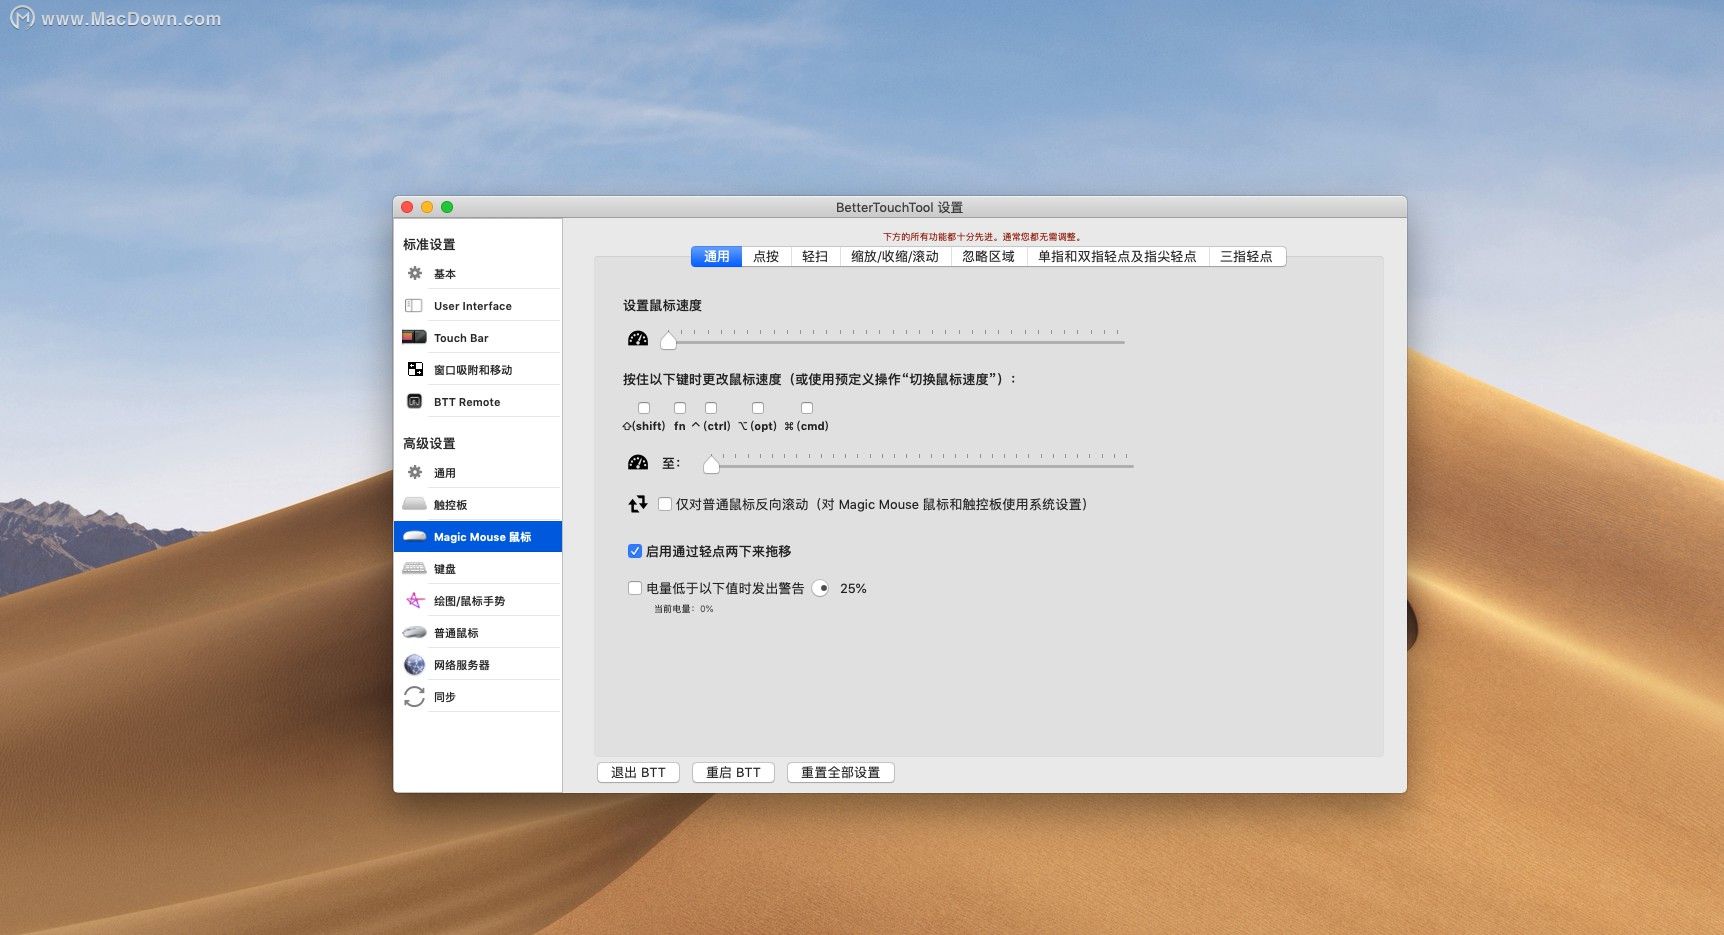The image size is (1724, 935).
Task: Click the BetterTouchTool 设置 window title
Action: [899, 207]
